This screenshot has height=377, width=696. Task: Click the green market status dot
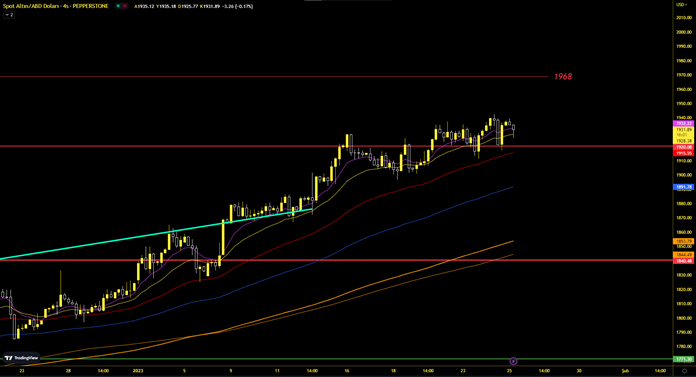click(x=118, y=6)
